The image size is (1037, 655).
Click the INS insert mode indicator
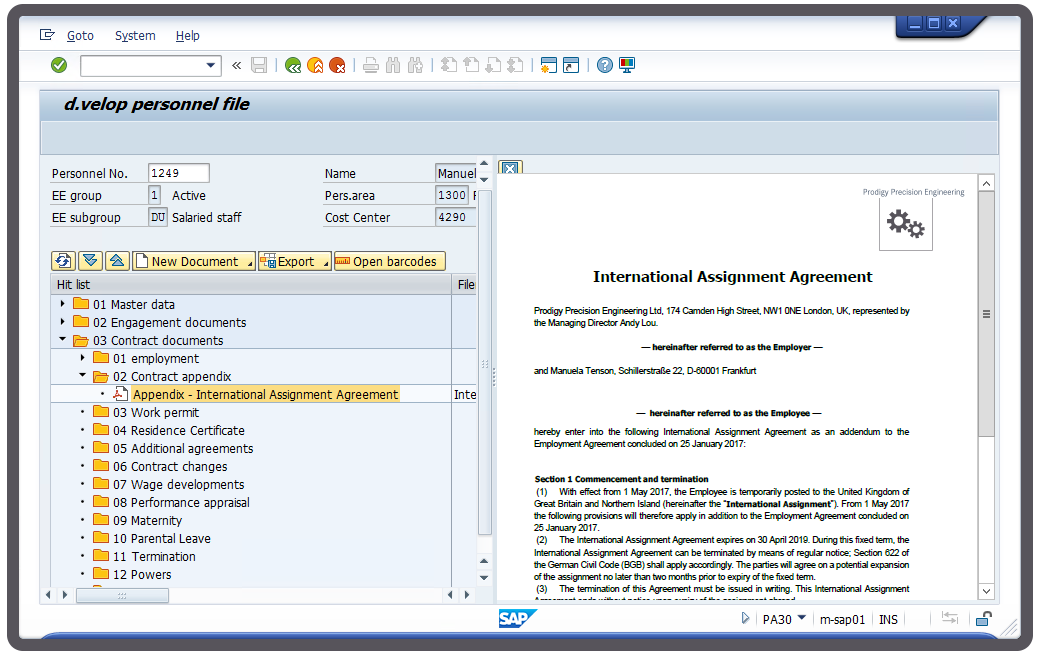888,619
